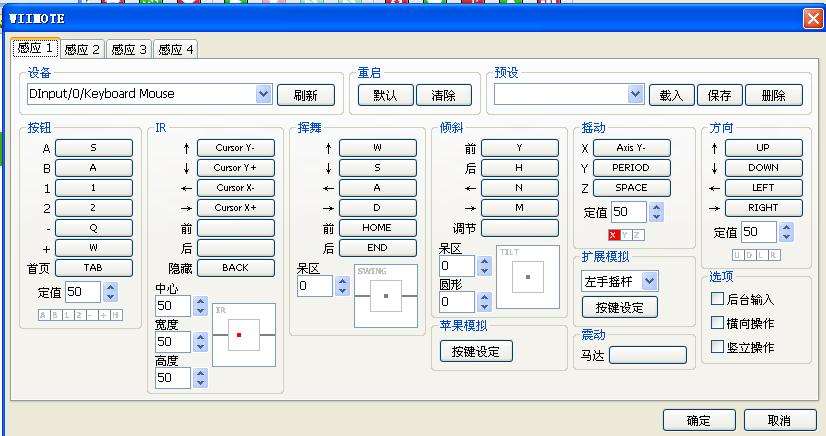826x436 pixels.
Task: Click the 倾斜 圆形 stepper arrows
Action: click(484, 302)
